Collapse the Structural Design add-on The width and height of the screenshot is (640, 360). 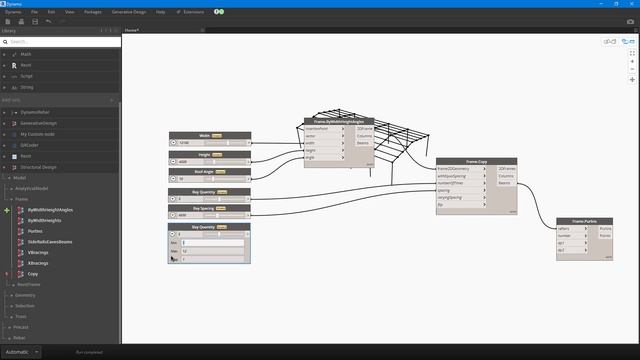pos(4,167)
